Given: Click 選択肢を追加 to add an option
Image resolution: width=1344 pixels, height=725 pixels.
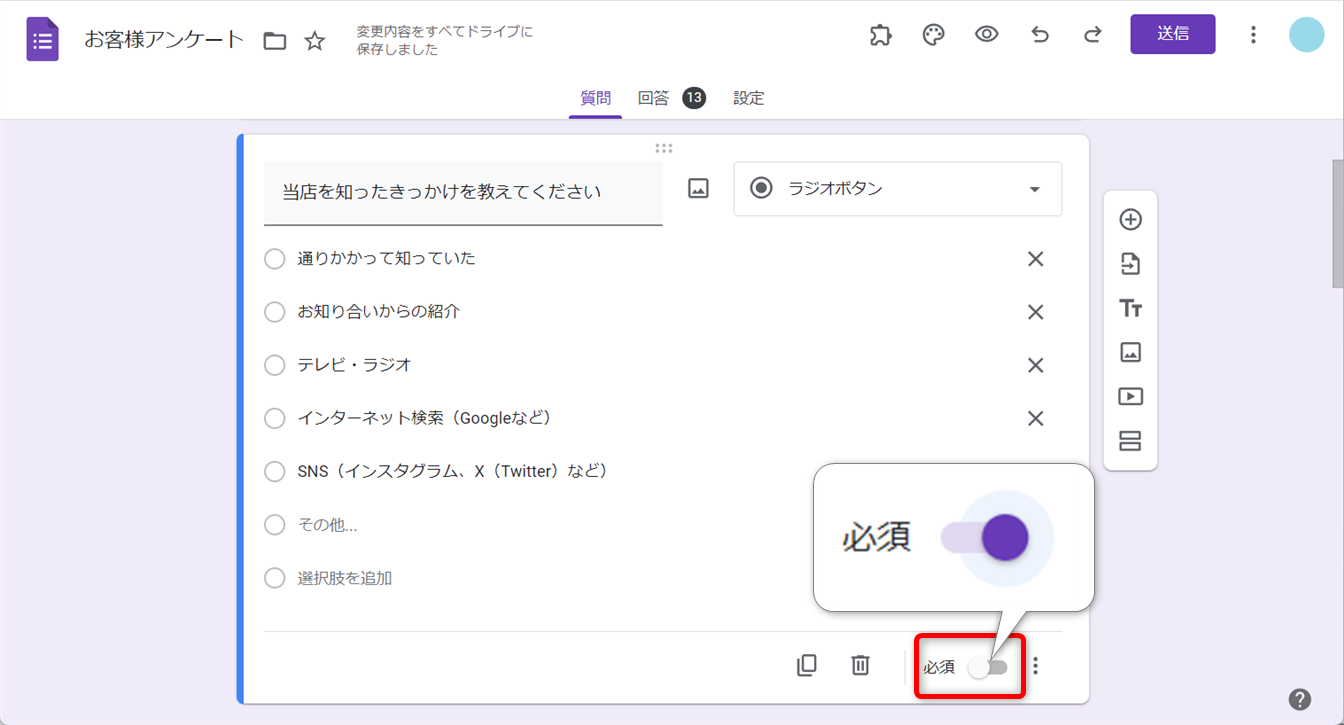Looking at the screenshot, I should [344, 578].
